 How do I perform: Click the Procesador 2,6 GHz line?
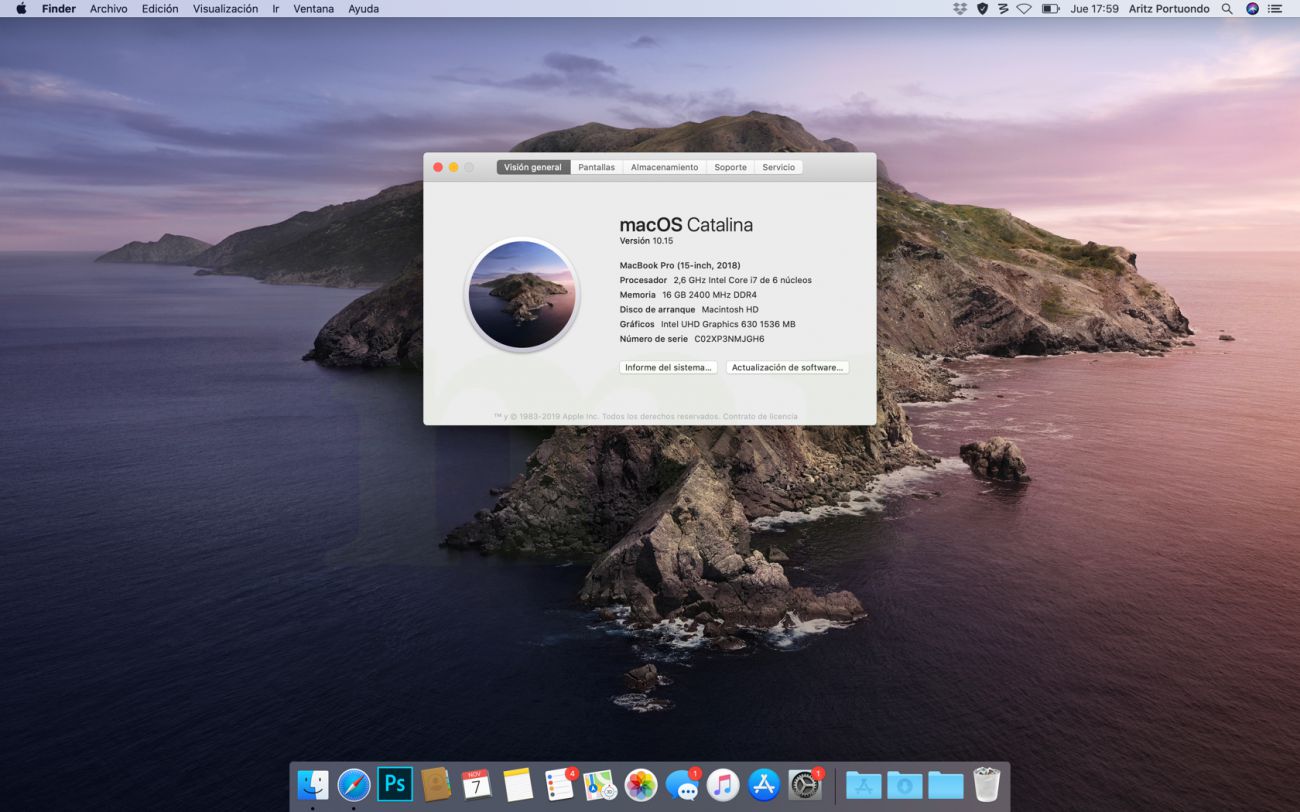point(716,280)
